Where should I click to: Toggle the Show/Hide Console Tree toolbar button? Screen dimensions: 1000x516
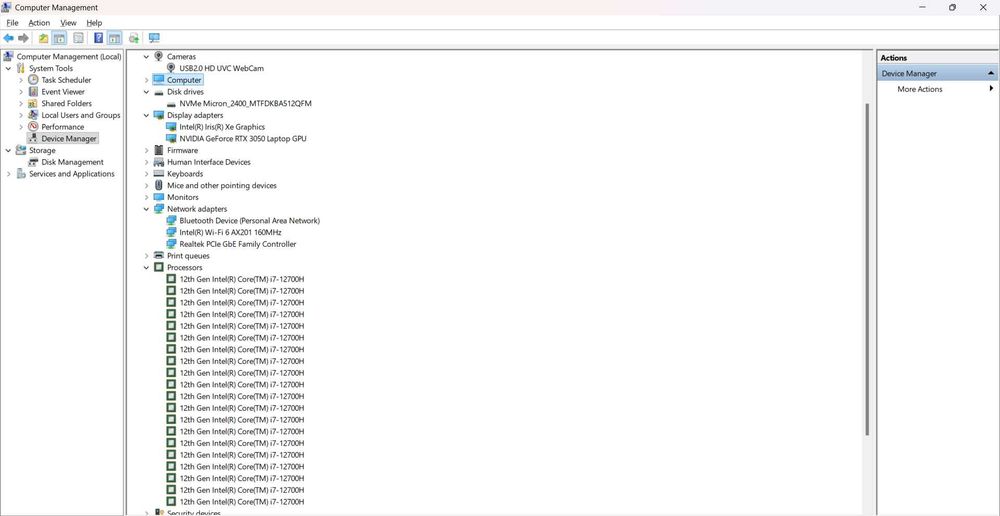coord(59,38)
